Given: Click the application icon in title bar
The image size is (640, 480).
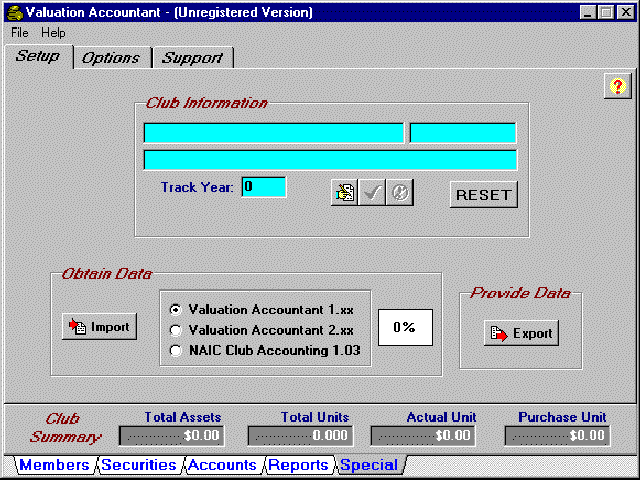Looking at the screenshot, I should pos(13,13).
